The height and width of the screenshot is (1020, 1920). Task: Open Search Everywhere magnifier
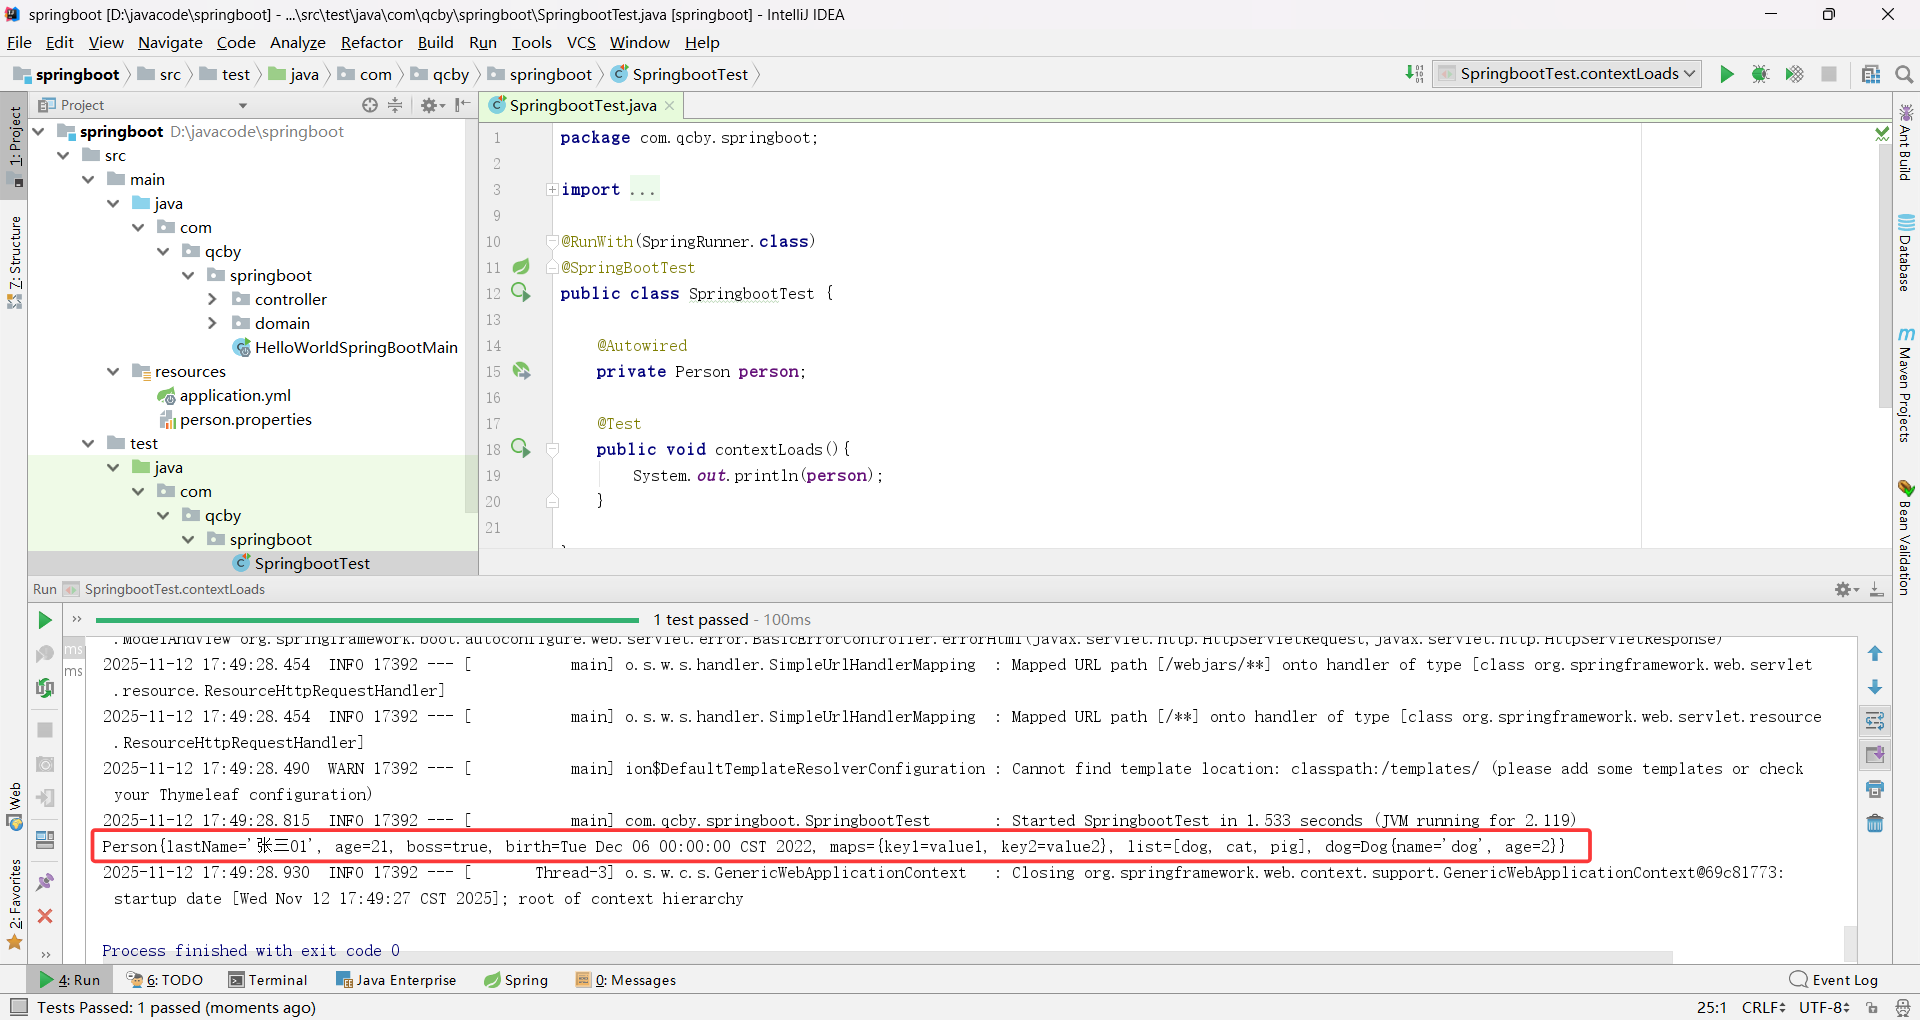click(1904, 74)
